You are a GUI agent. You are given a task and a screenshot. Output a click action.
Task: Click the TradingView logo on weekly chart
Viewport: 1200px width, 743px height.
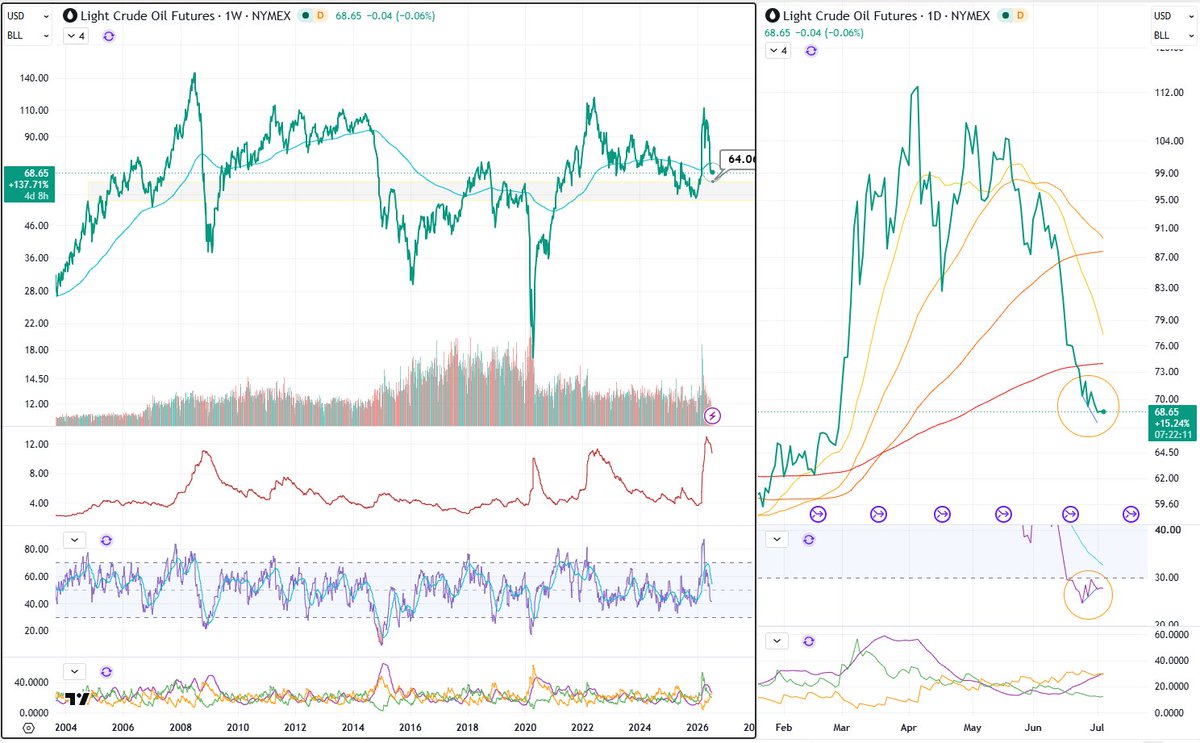pyautogui.click(x=78, y=699)
